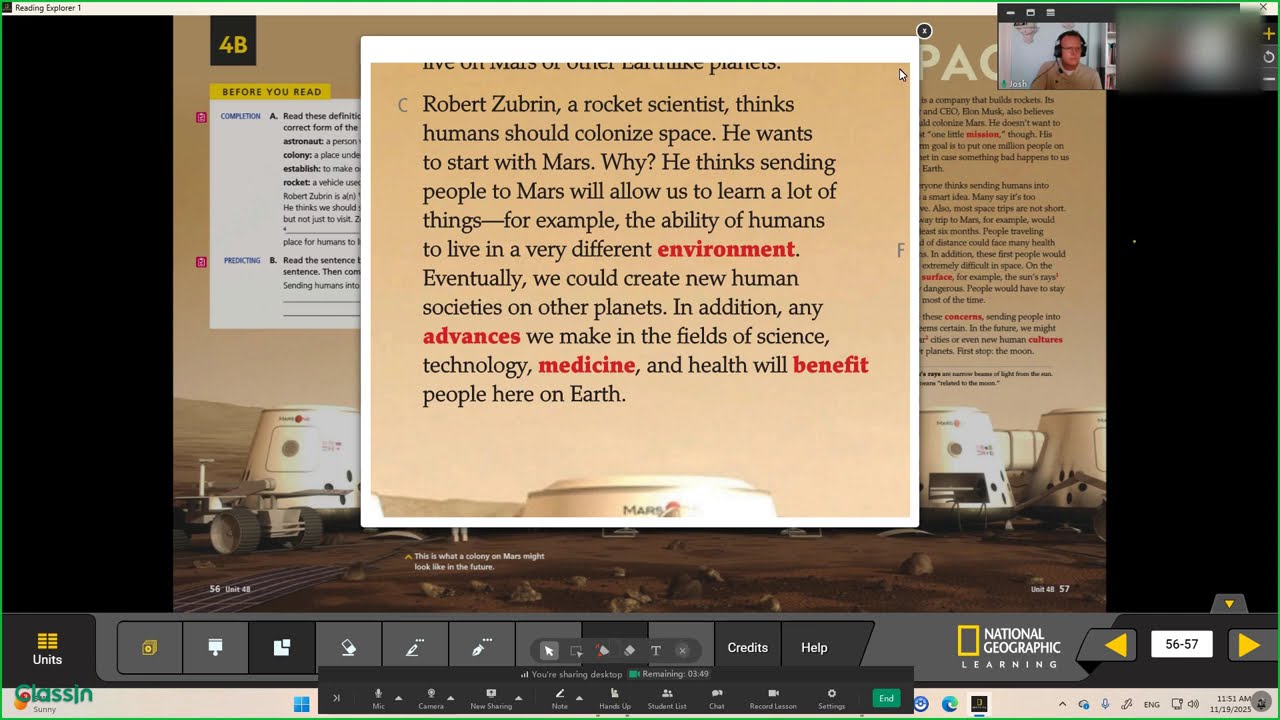Show hidden system tray icons
This screenshot has height=720, width=1280.
pos(1062,704)
